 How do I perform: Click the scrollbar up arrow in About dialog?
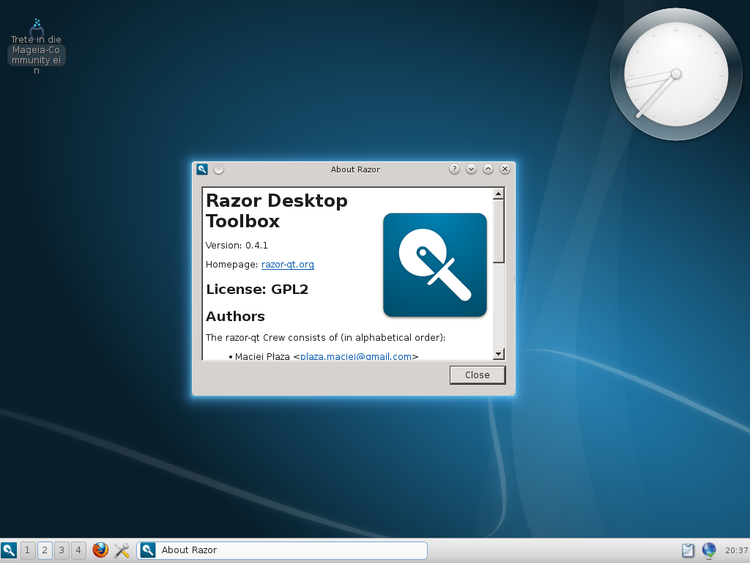click(498, 194)
